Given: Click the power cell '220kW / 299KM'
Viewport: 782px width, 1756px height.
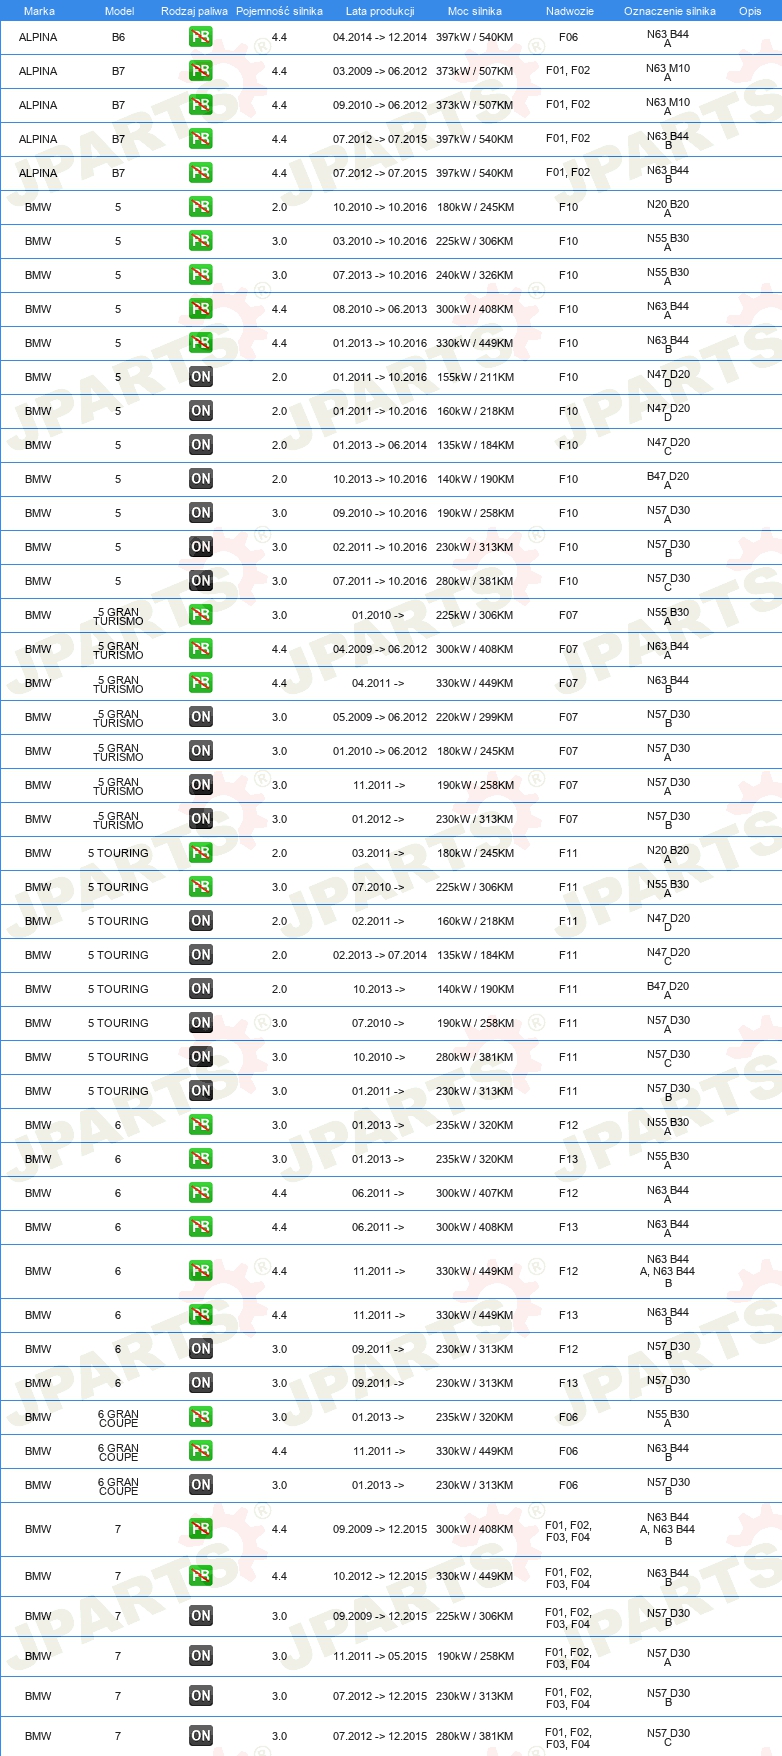Looking at the screenshot, I should 475,717.
